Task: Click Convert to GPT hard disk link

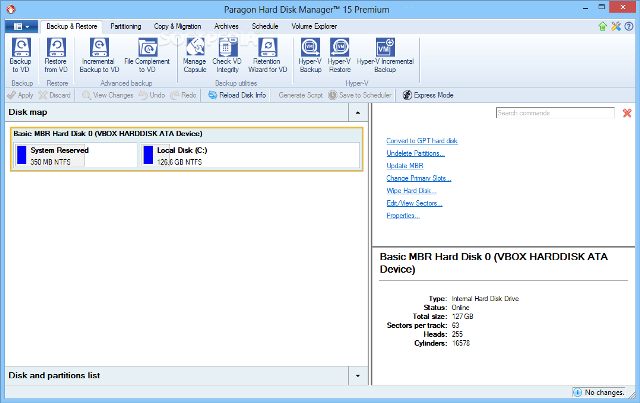Action: tap(422, 141)
